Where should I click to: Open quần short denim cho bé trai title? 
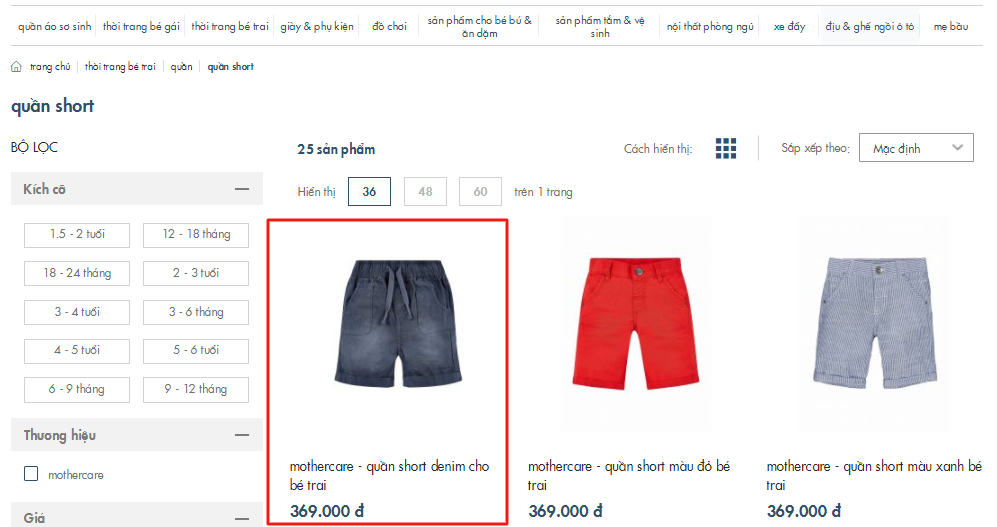[x=389, y=476]
